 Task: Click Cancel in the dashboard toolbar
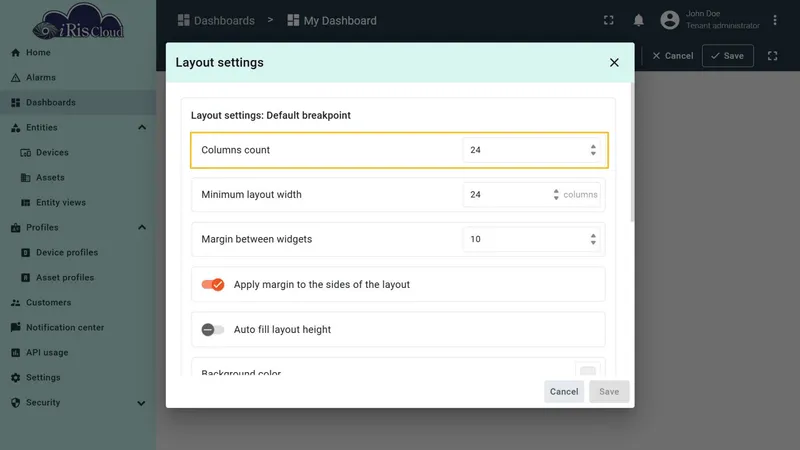point(672,56)
